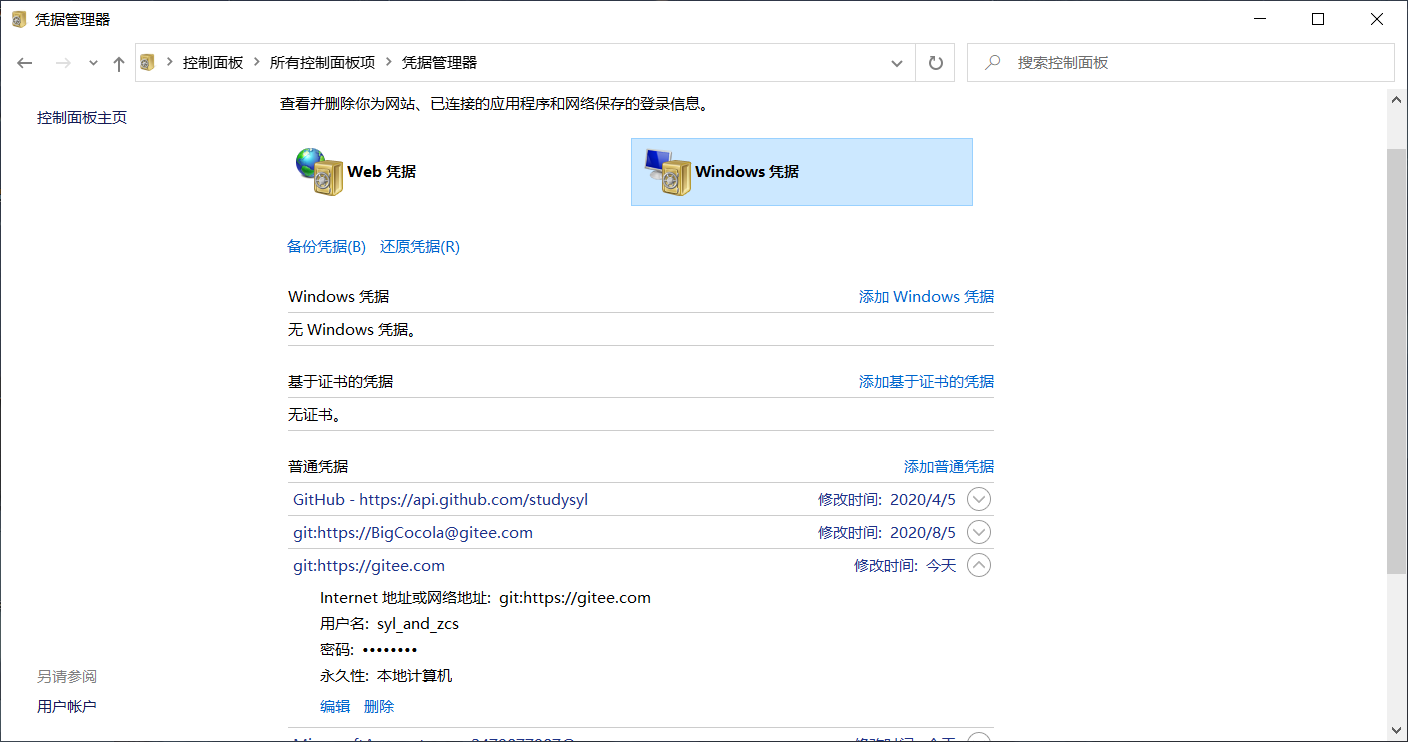Click 添加 Windows 凭据 link

pyautogui.click(x=926, y=297)
